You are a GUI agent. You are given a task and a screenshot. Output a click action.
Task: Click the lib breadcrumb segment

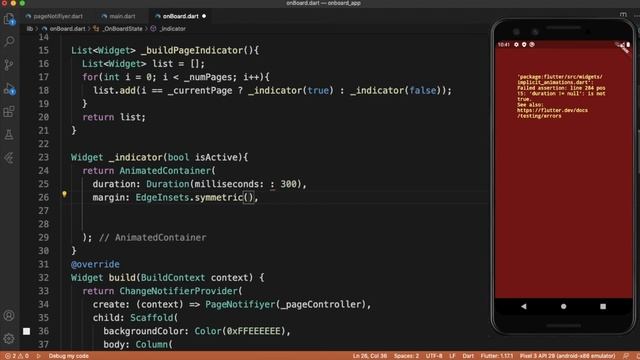30,29
